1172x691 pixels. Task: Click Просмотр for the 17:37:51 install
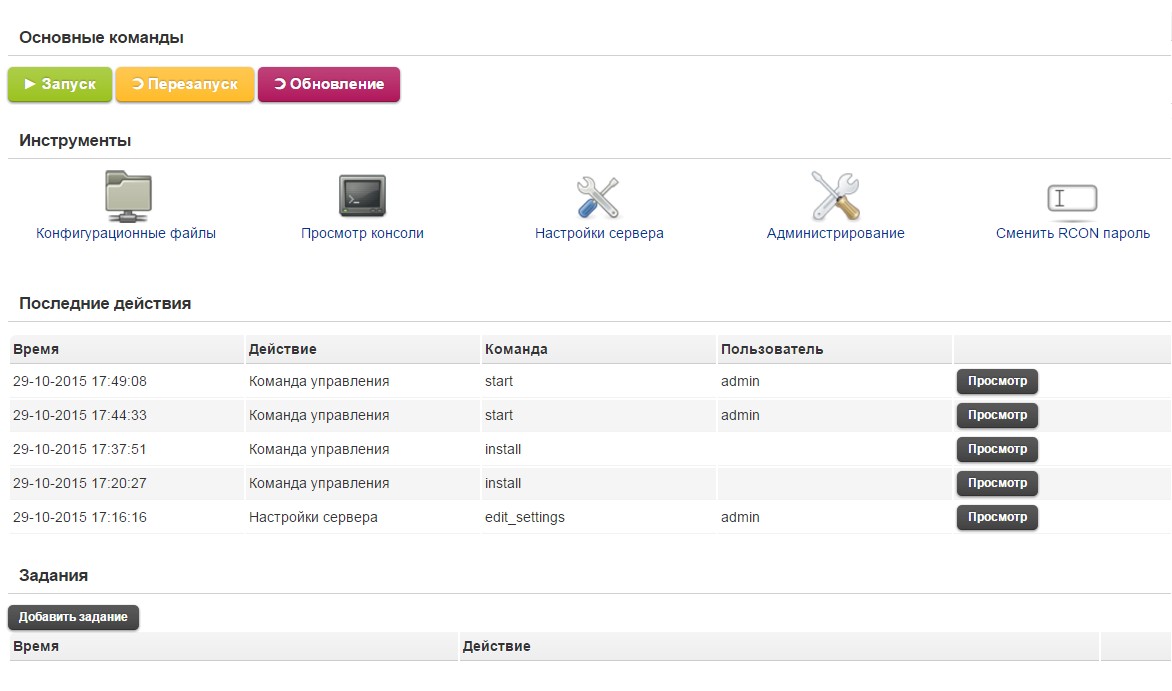pyautogui.click(x=997, y=449)
